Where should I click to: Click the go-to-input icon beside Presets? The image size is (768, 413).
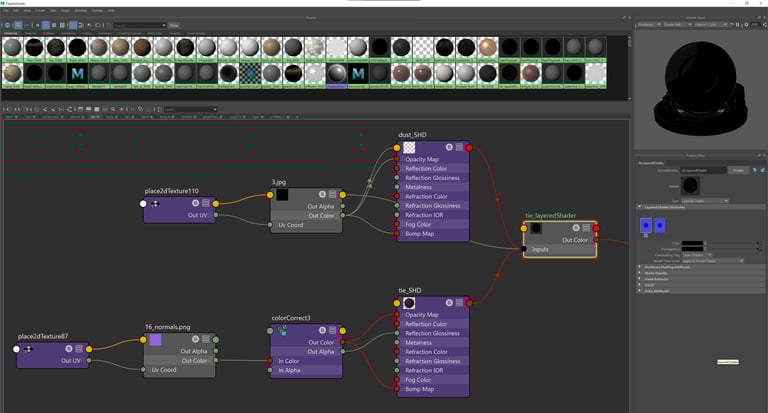[755, 170]
